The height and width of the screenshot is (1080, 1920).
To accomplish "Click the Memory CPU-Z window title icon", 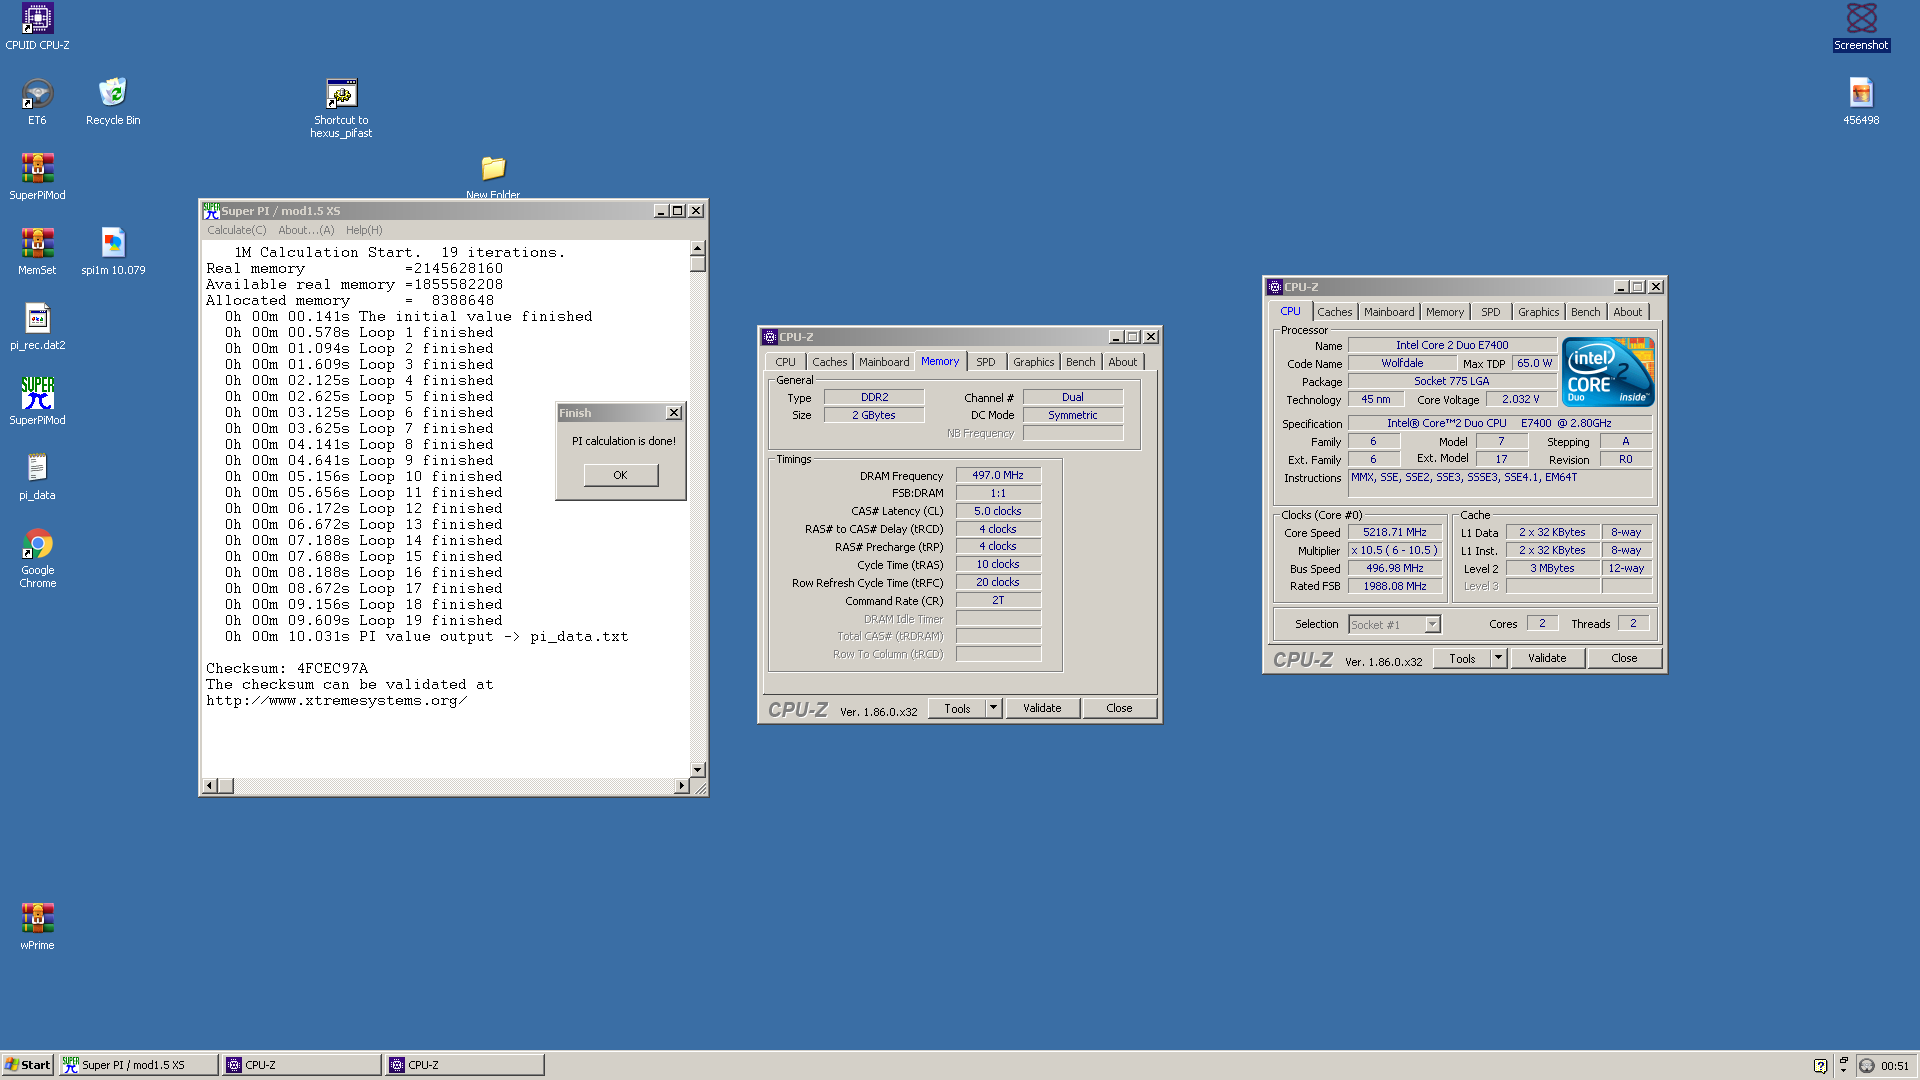I will pyautogui.click(x=770, y=337).
